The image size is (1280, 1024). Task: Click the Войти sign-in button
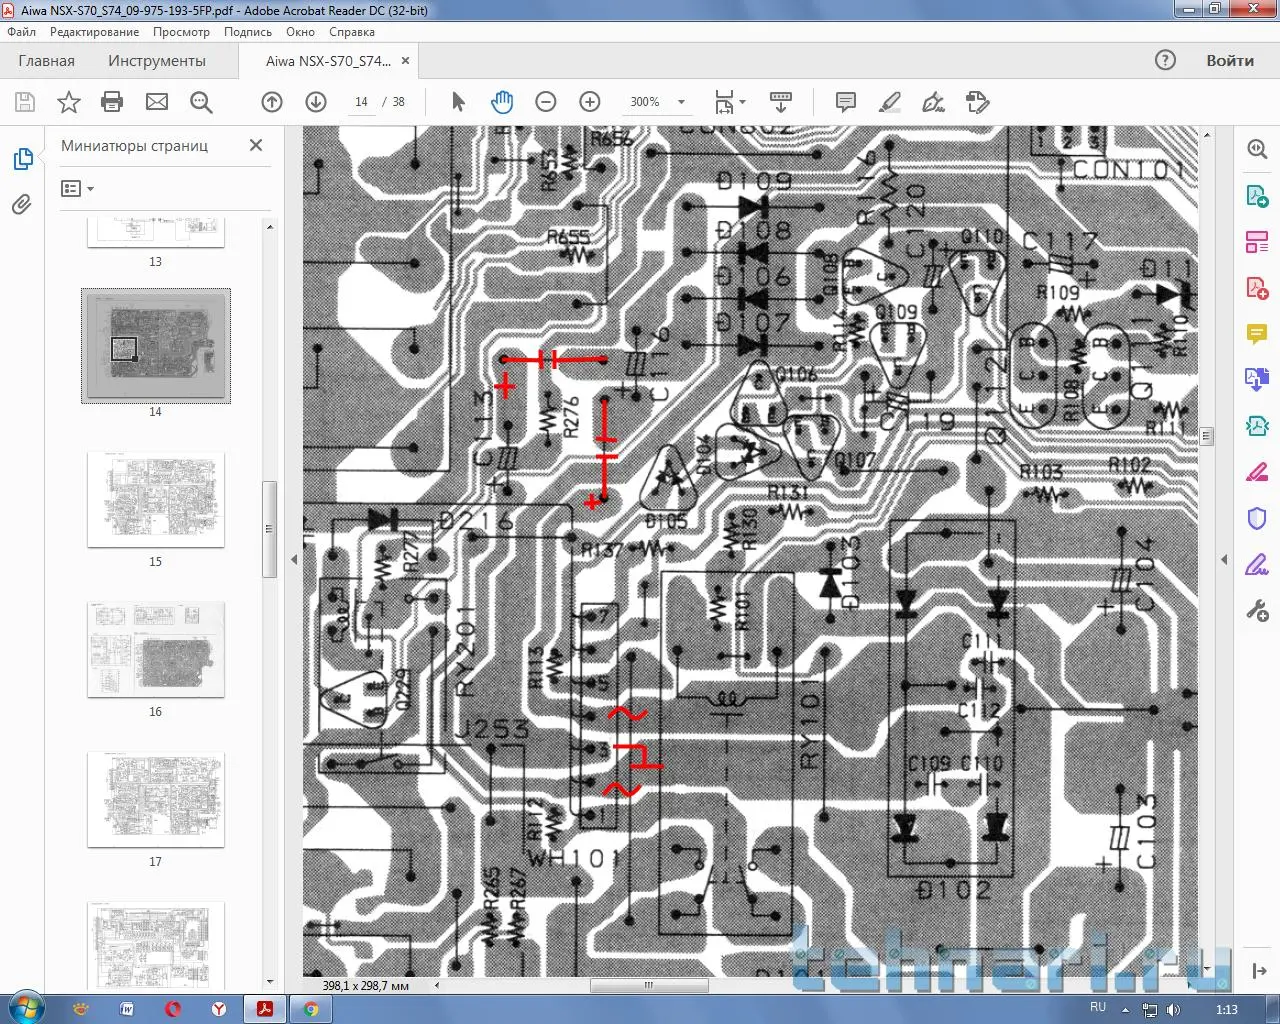click(1229, 61)
